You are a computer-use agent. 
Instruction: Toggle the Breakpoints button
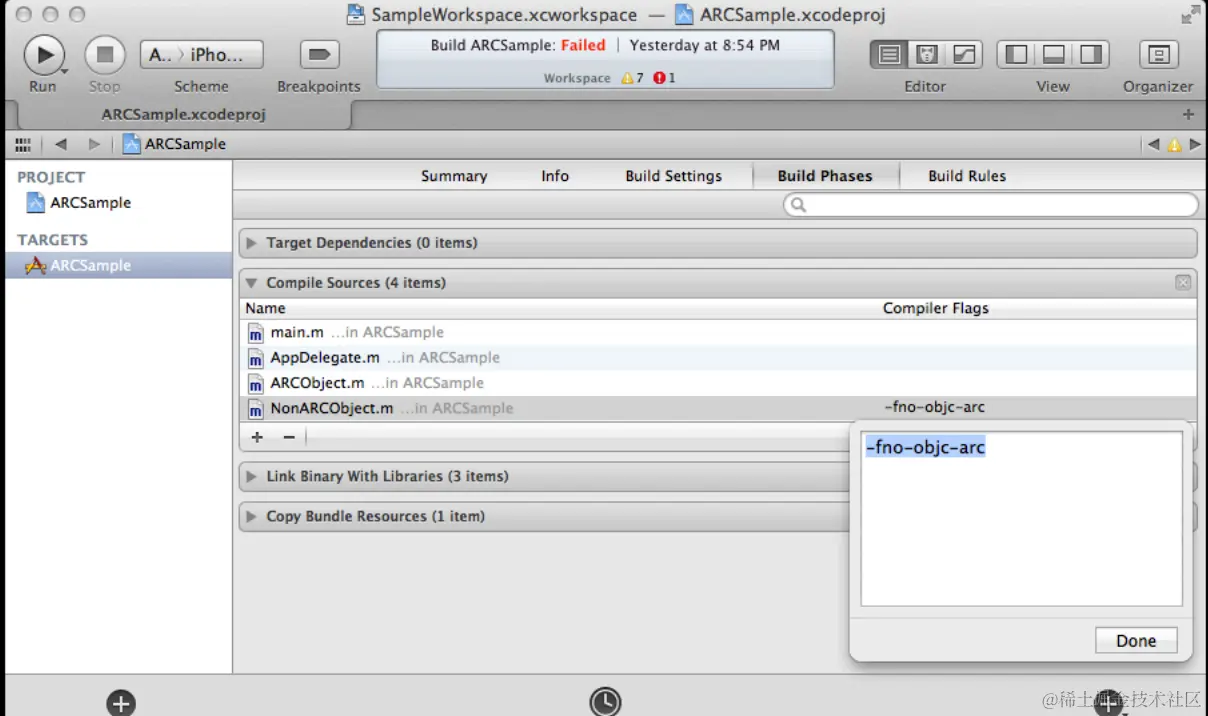(x=319, y=55)
